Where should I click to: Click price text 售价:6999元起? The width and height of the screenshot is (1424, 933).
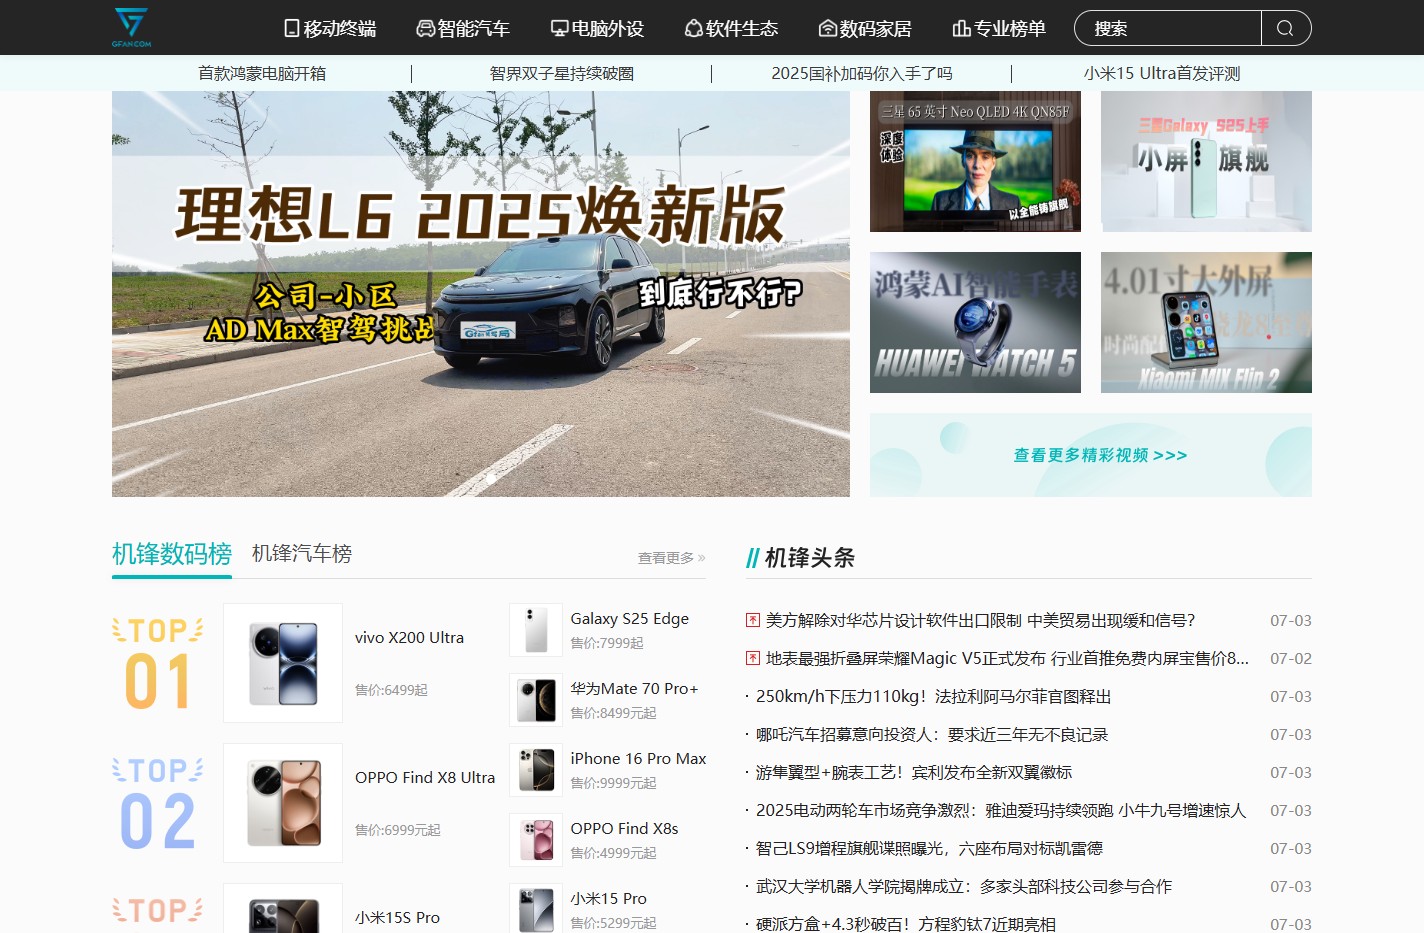pyautogui.click(x=398, y=830)
